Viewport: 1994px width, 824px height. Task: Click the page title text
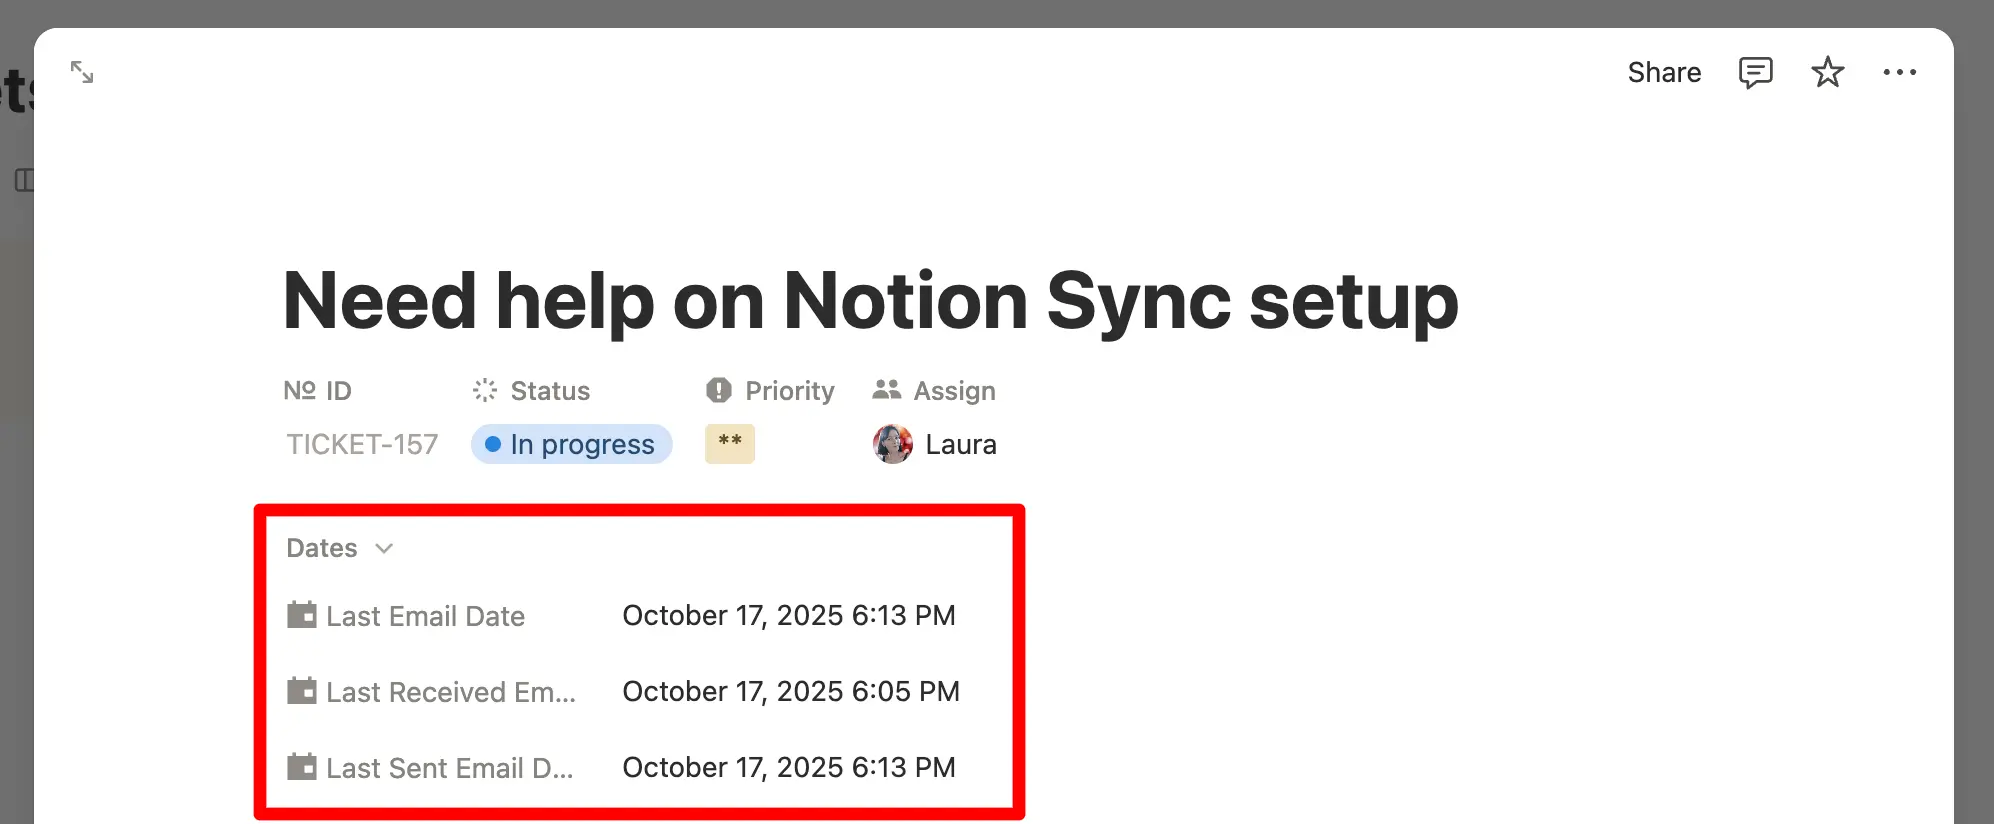(x=868, y=300)
